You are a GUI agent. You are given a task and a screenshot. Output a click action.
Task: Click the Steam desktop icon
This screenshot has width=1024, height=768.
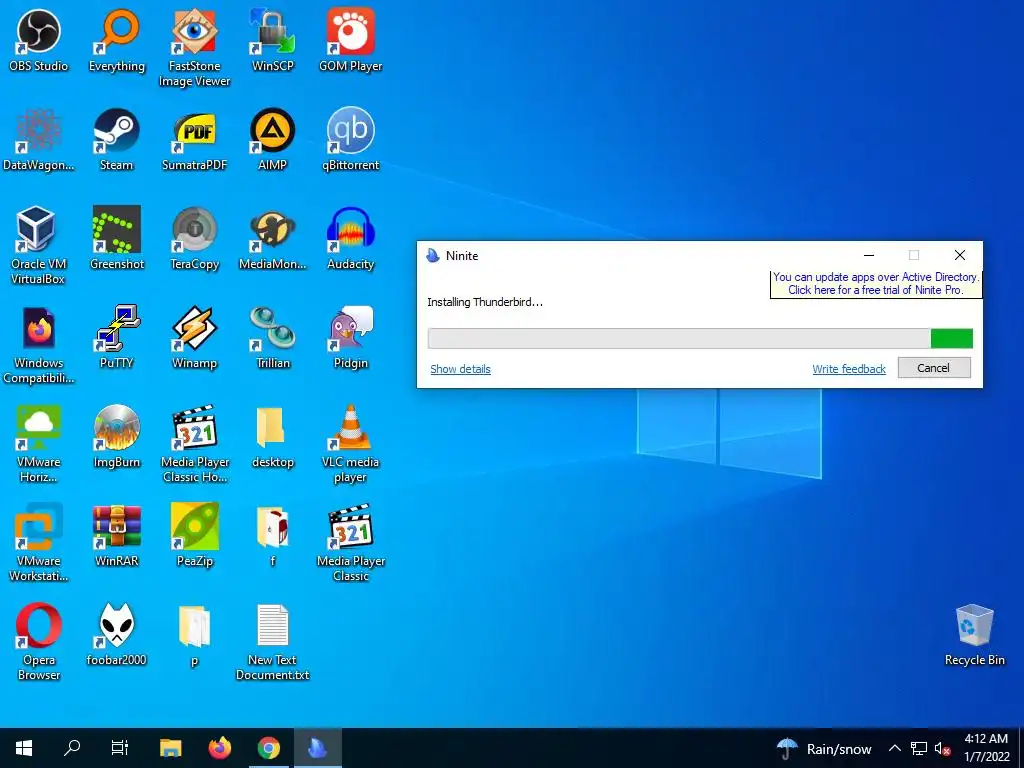tap(117, 140)
